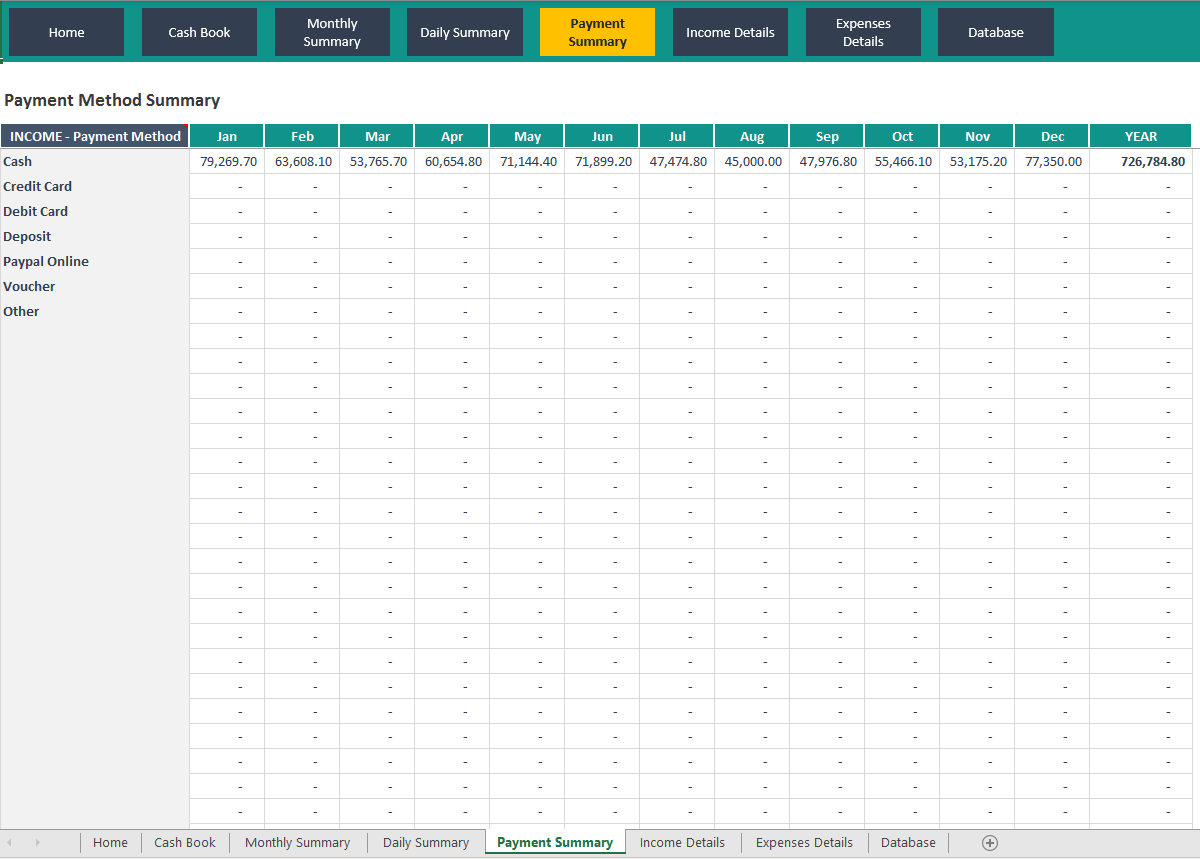This screenshot has height=859, width=1200.
Task: Select the YEAR column header
Action: 1140,136
